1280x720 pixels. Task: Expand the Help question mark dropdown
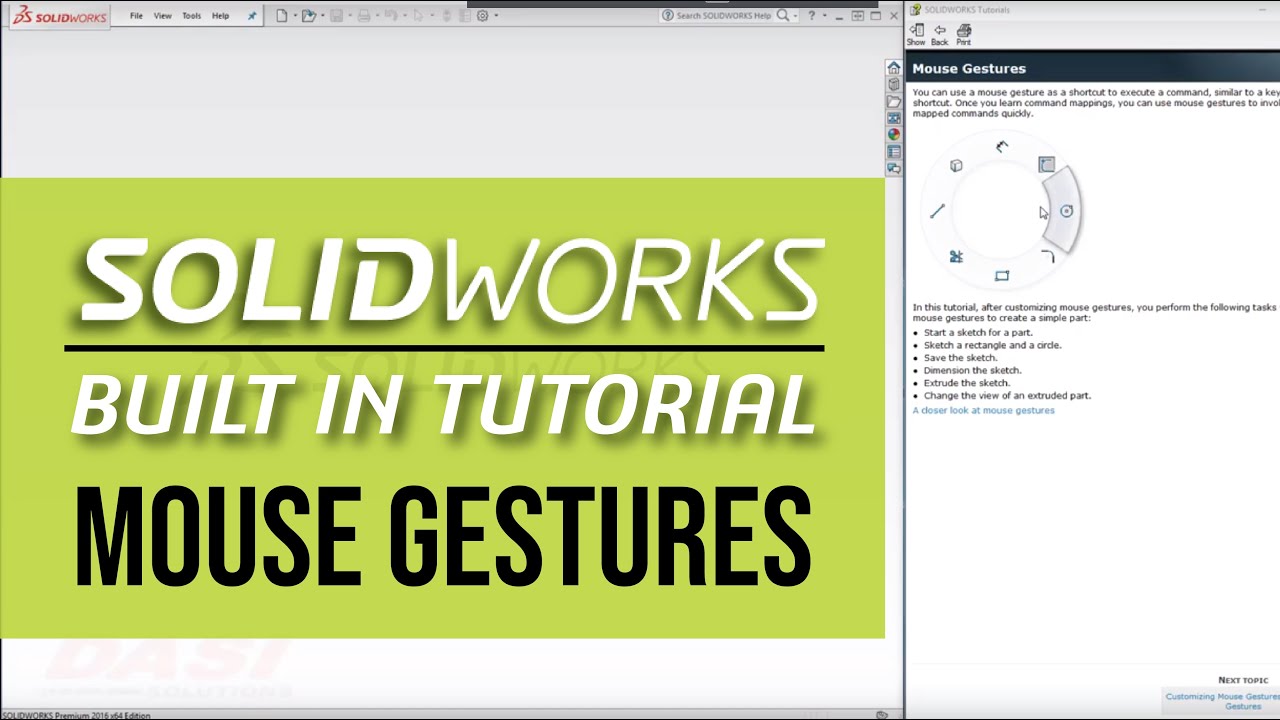[x=824, y=16]
